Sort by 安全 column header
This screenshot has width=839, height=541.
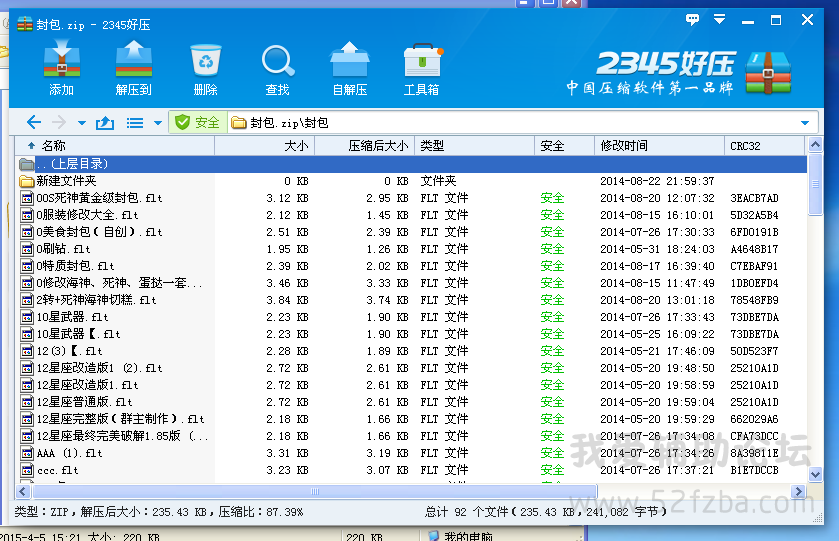click(x=565, y=146)
